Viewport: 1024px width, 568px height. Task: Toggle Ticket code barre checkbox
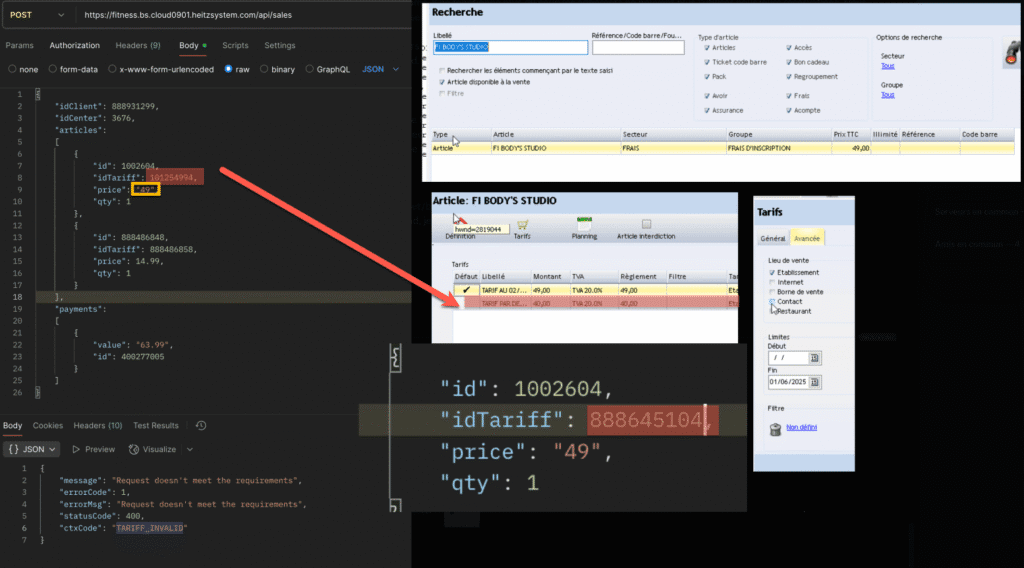pos(707,62)
